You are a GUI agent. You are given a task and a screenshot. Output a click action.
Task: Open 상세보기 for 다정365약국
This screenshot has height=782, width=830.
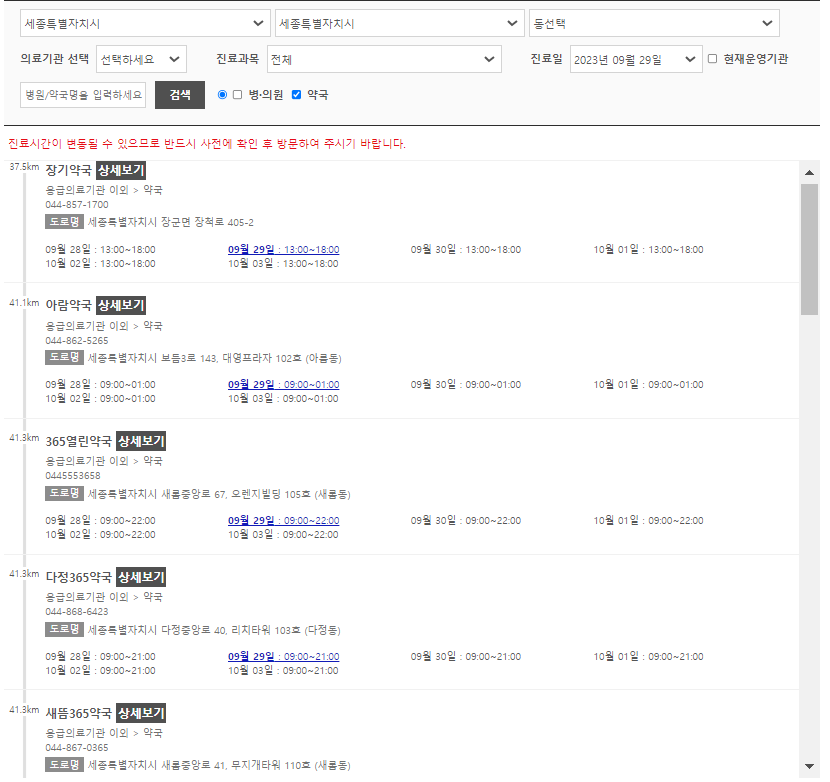point(141,577)
